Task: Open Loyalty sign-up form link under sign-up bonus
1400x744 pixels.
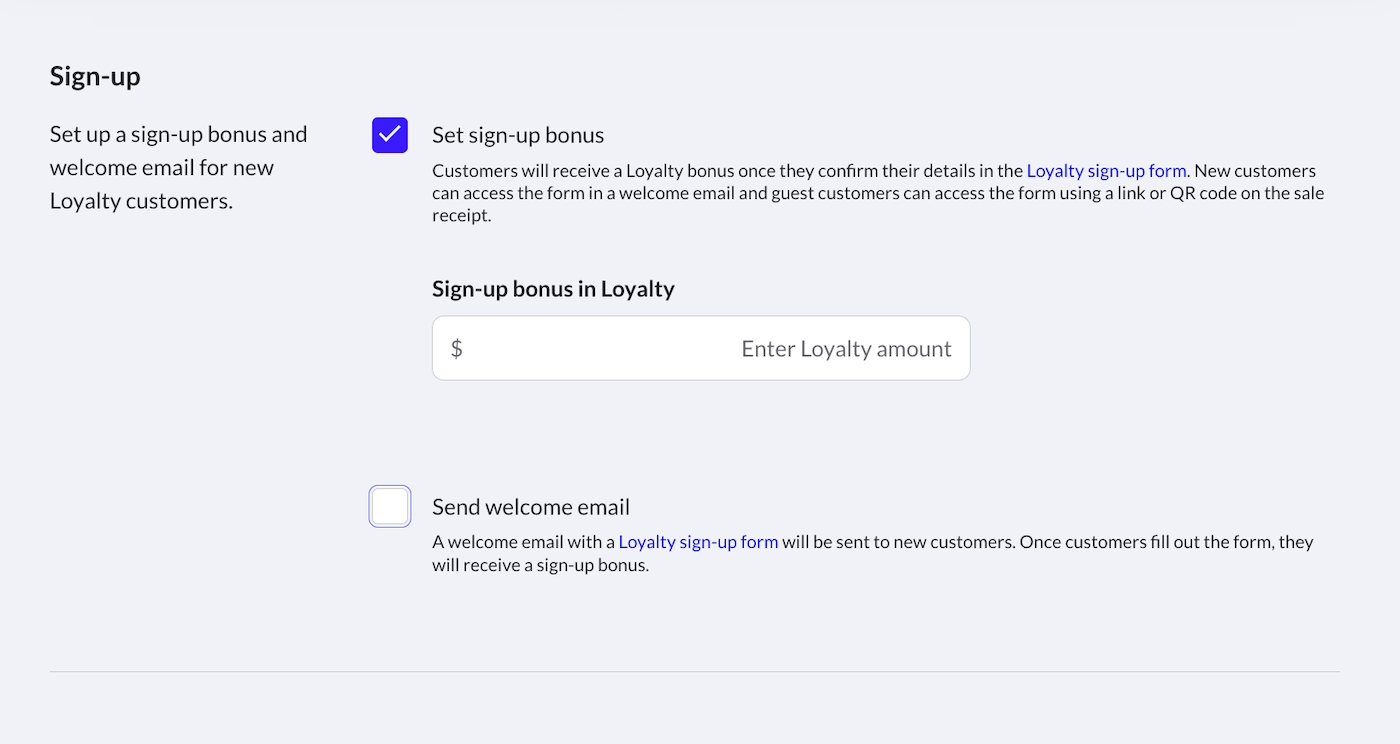Action: tap(1106, 171)
